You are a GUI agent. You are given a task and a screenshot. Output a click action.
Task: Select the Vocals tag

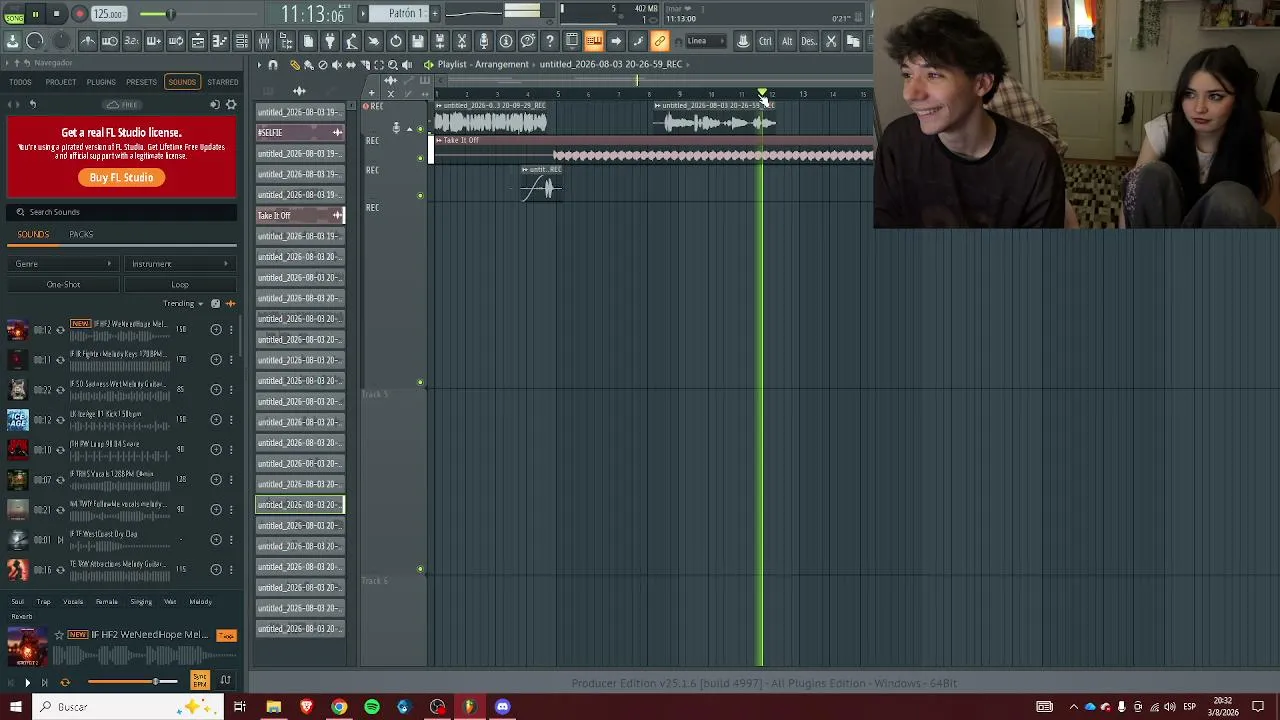click(x=73, y=602)
